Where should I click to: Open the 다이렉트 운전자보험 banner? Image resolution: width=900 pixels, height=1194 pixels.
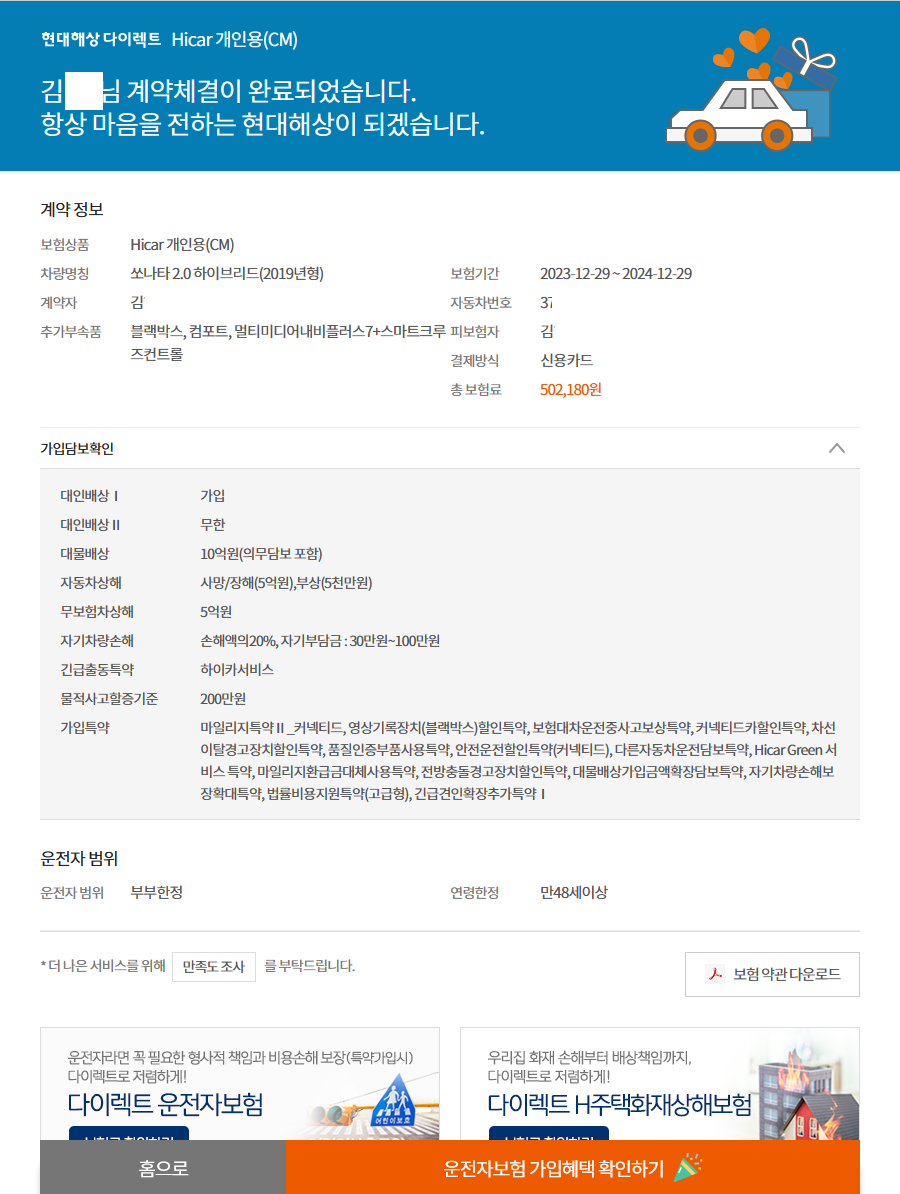(x=240, y=1084)
